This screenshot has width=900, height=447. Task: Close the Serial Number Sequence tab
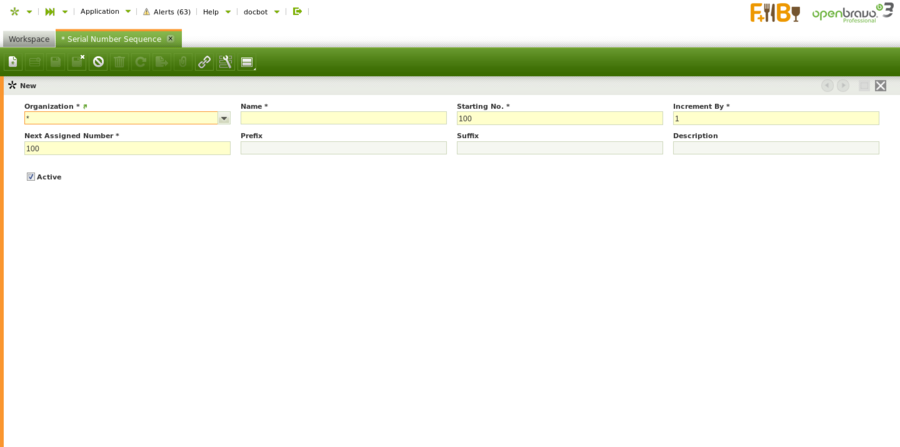click(170, 38)
